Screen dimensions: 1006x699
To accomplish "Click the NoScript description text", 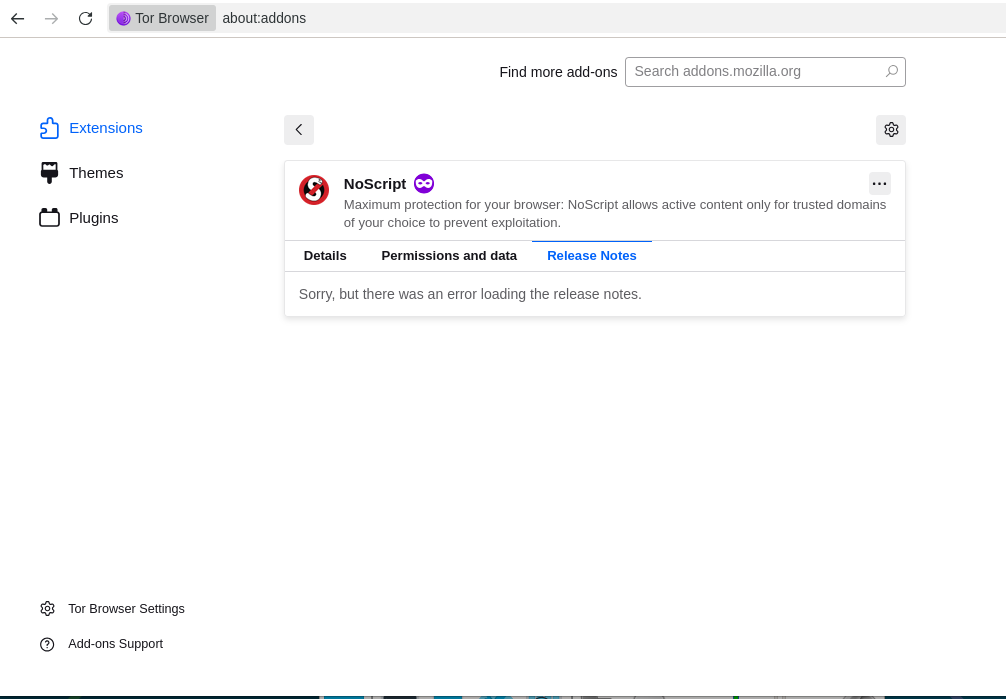I will (615, 214).
